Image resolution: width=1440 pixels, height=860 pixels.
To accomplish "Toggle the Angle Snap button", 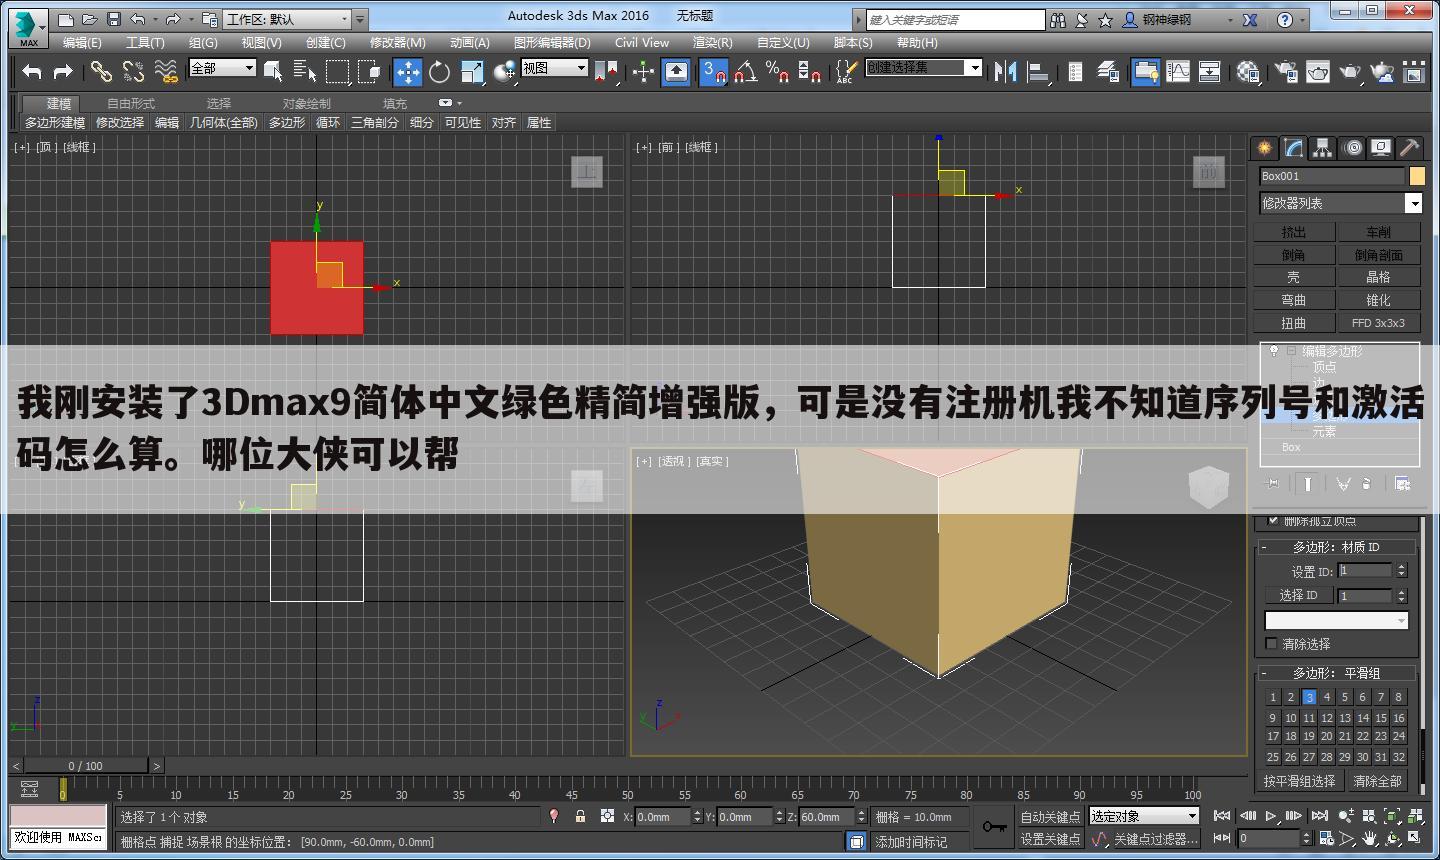I will coord(745,71).
